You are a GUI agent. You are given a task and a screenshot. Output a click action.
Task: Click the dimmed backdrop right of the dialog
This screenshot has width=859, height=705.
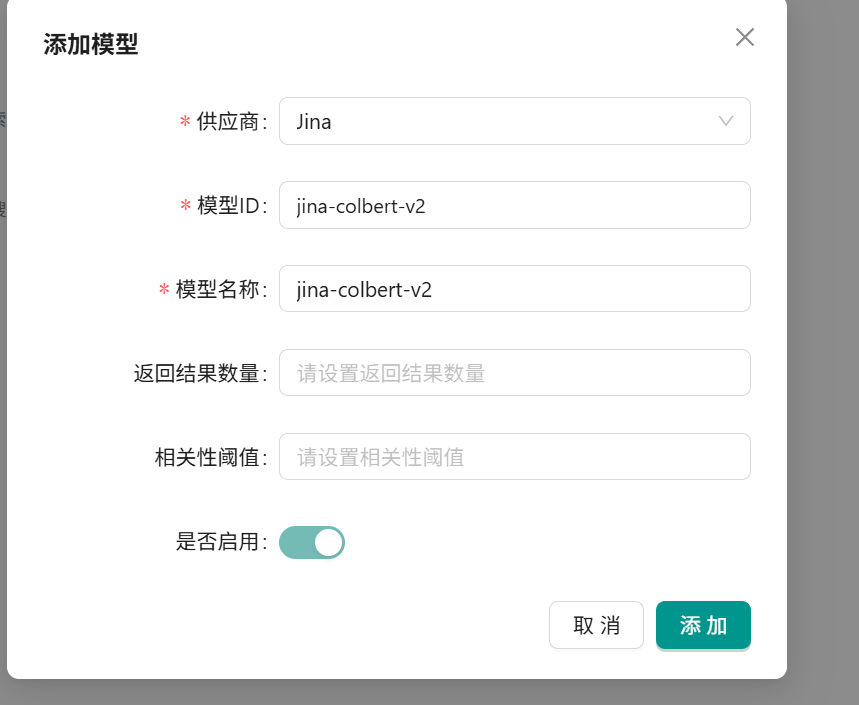coord(822,350)
